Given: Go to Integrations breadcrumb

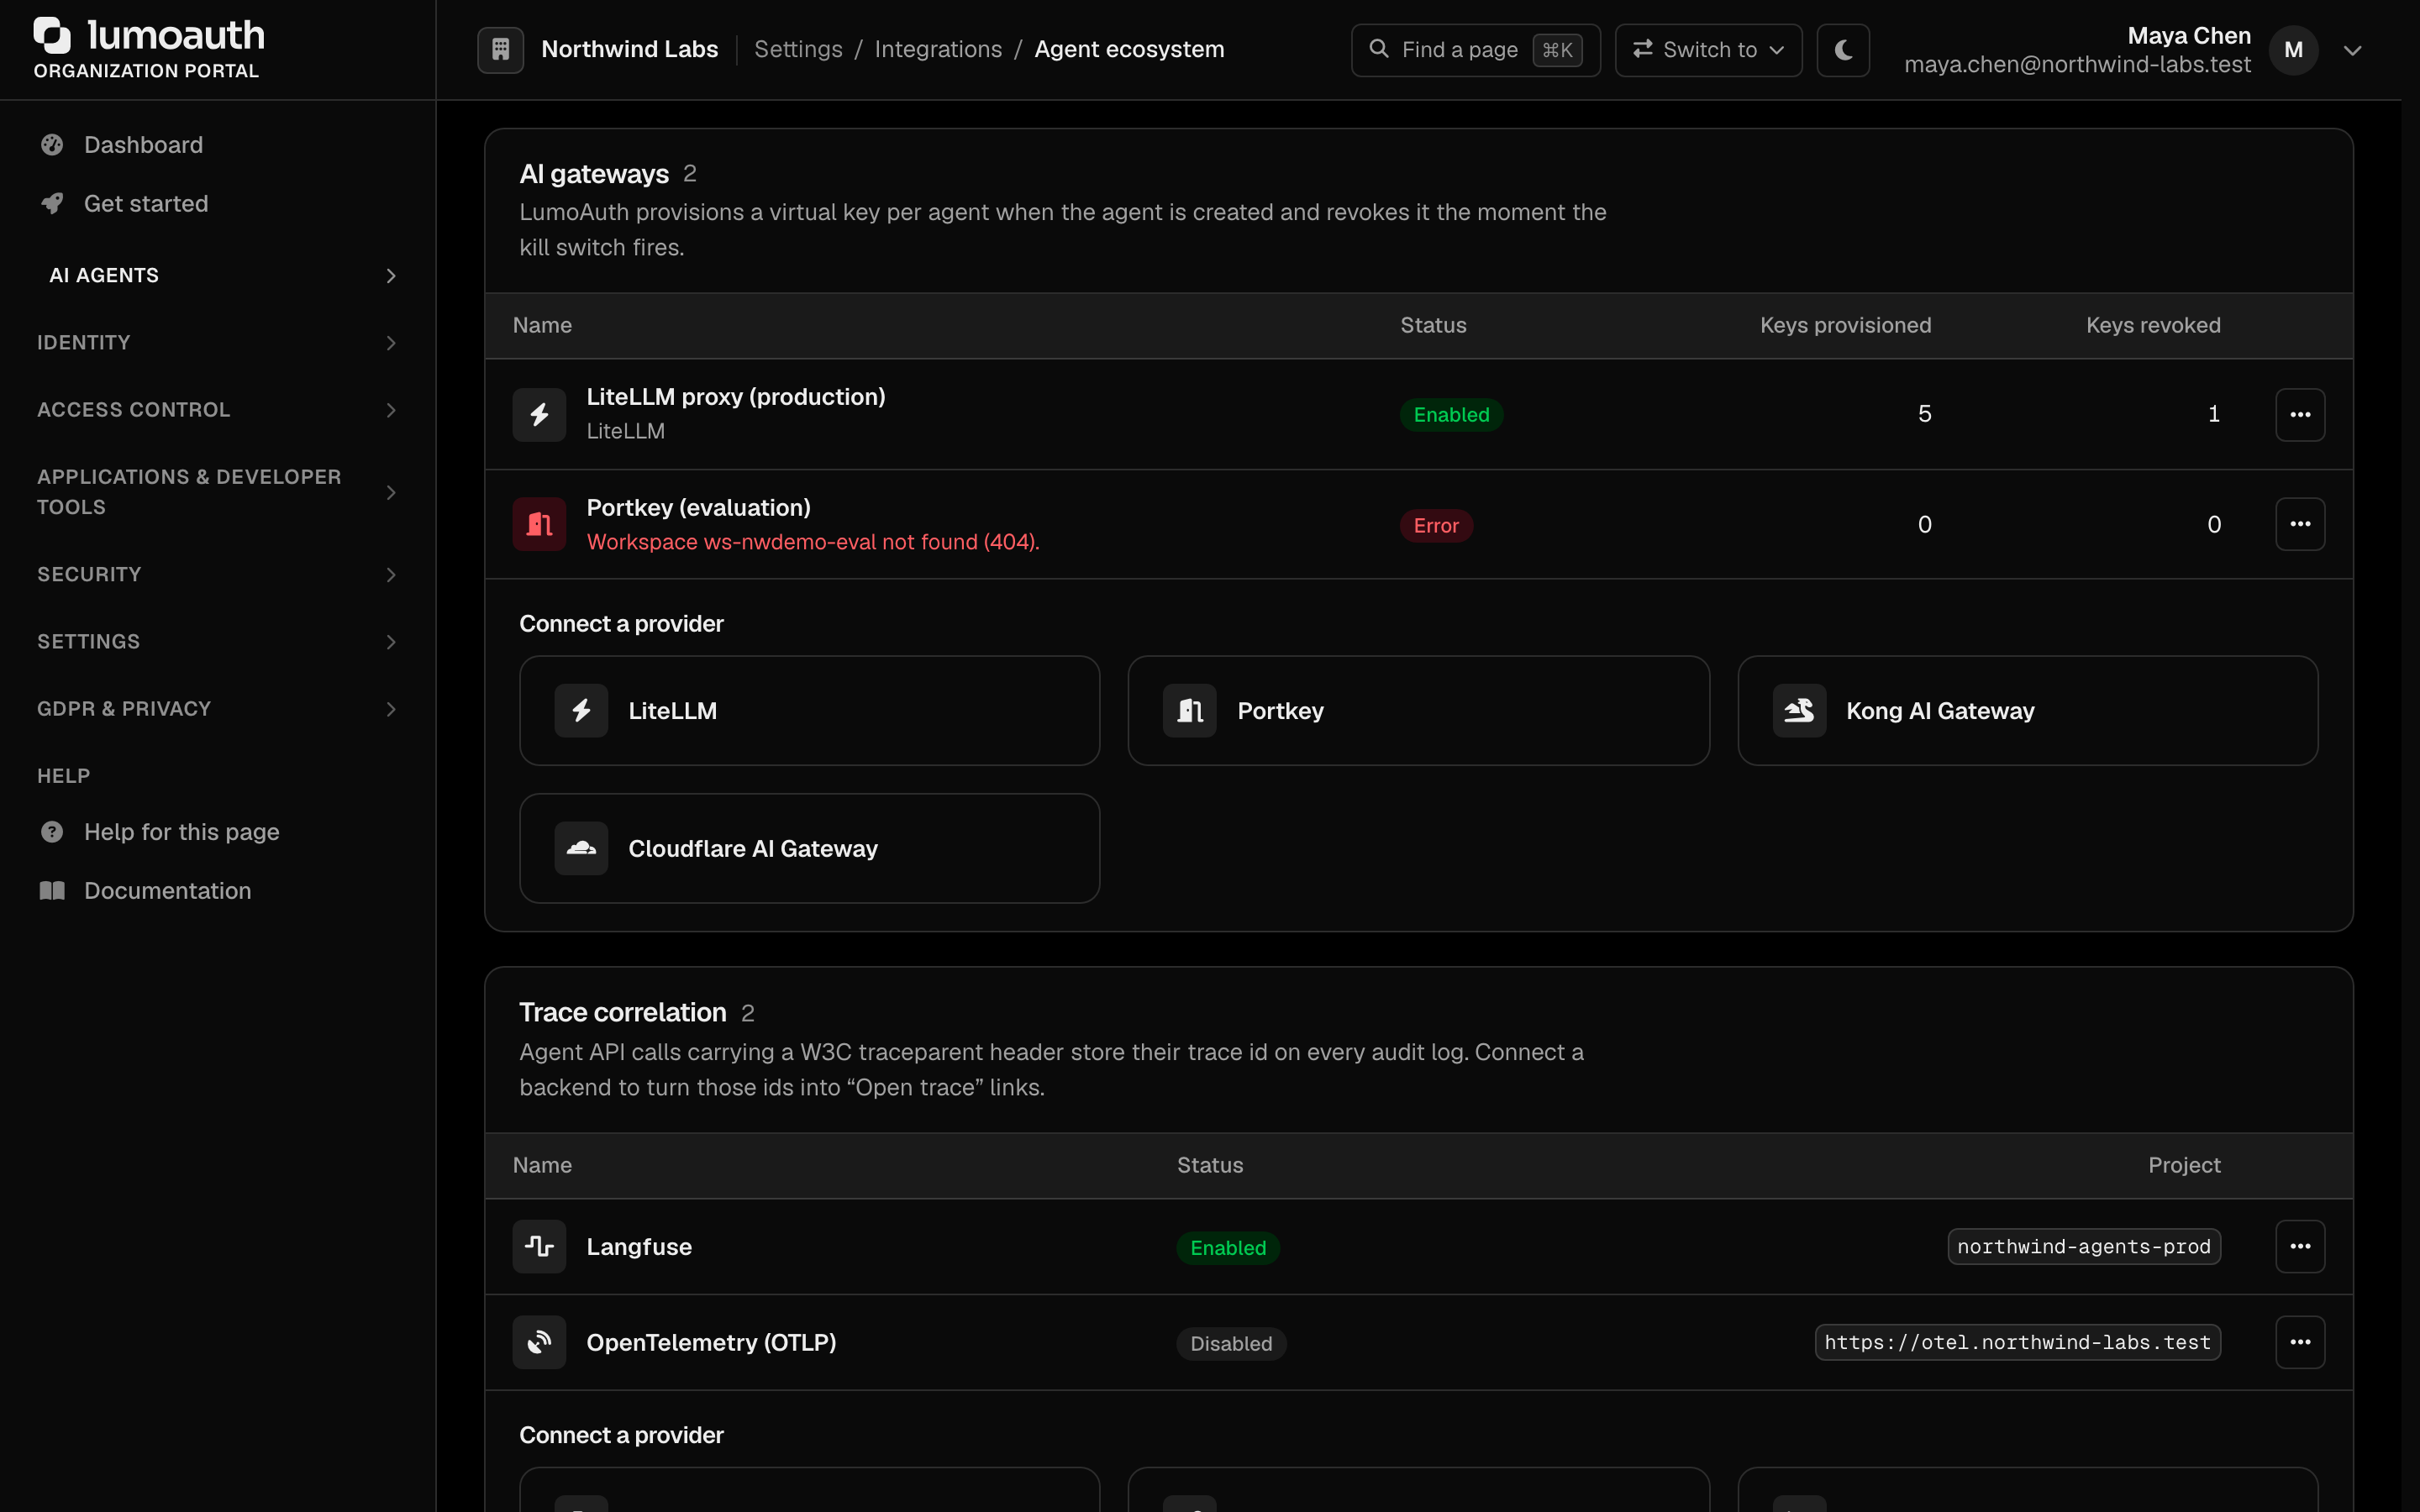Looking at the screenshot, I should (938, 49).
